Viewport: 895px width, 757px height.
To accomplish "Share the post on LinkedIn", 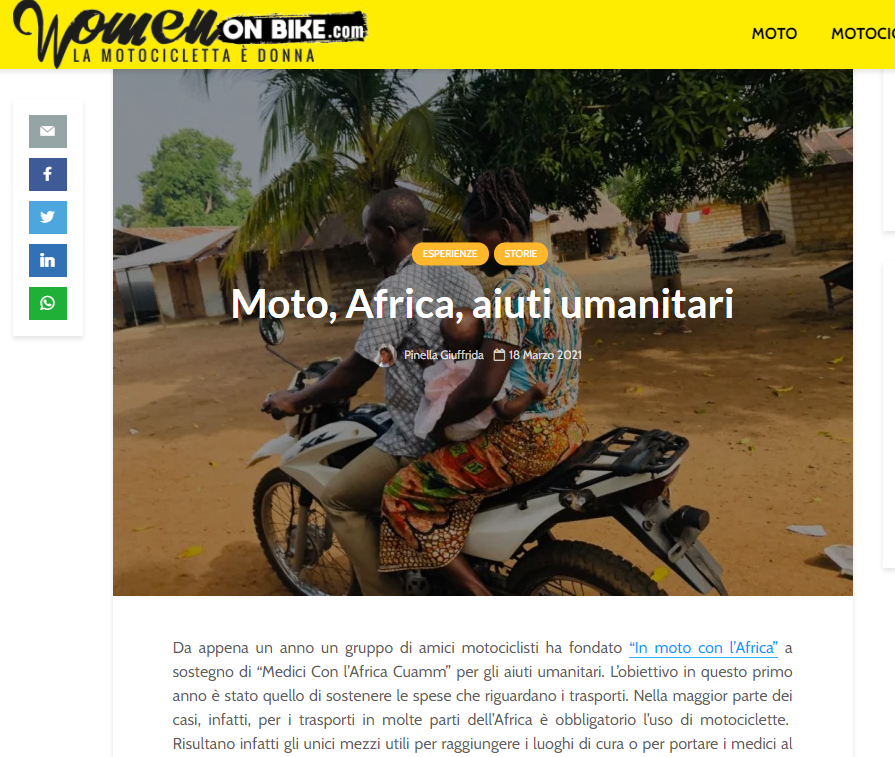I will [48, 260].
